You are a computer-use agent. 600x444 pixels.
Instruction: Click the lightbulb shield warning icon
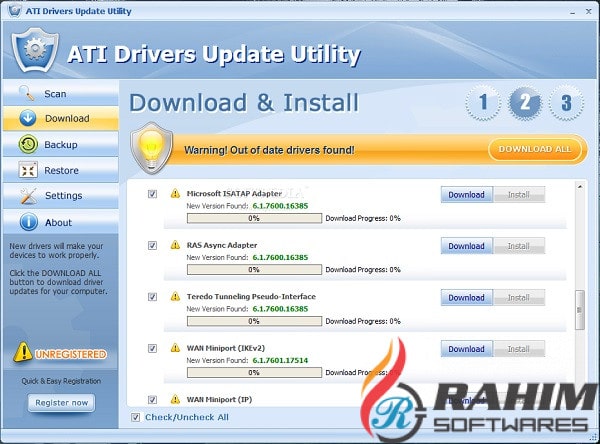click(152, 148)
